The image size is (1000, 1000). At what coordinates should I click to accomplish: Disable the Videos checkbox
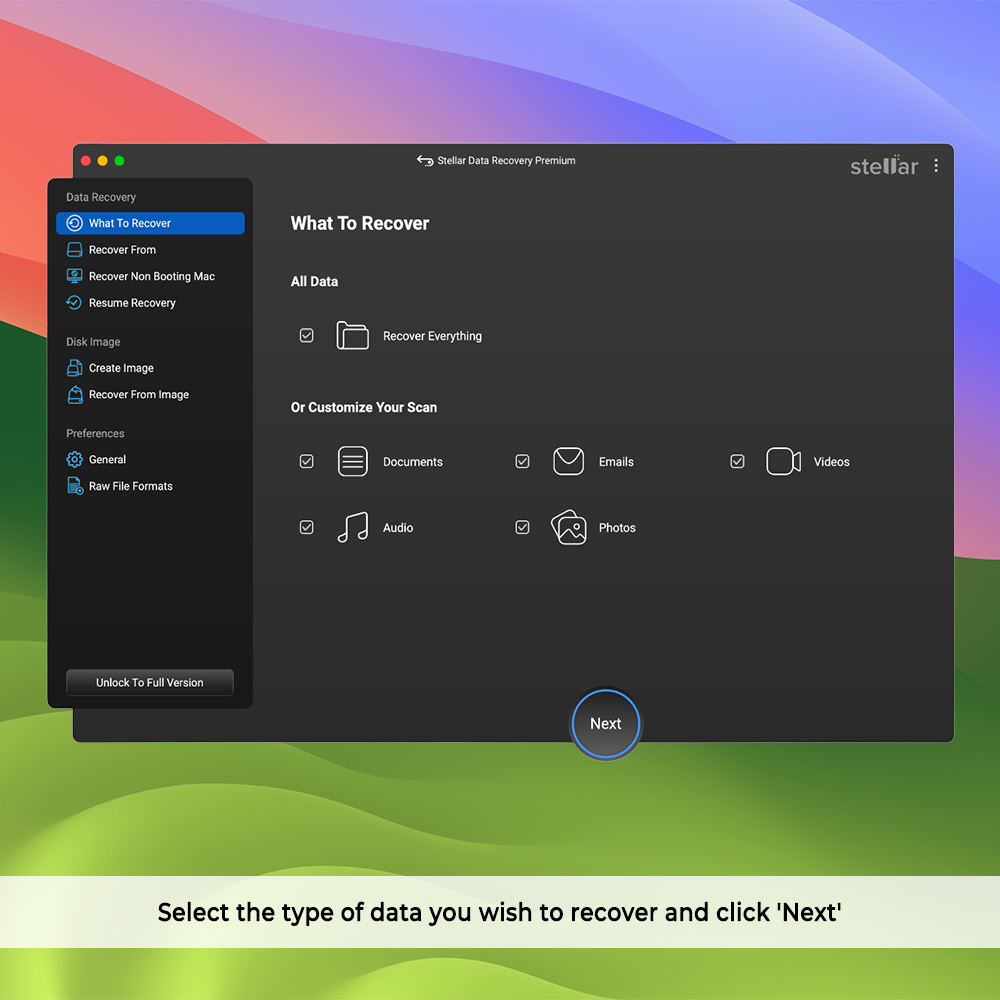point(737,462)
